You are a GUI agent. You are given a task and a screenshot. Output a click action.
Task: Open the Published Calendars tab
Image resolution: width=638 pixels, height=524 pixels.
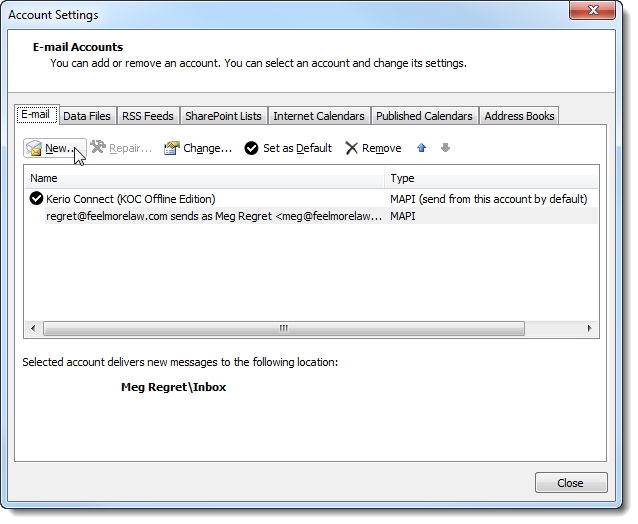[424, 116]
